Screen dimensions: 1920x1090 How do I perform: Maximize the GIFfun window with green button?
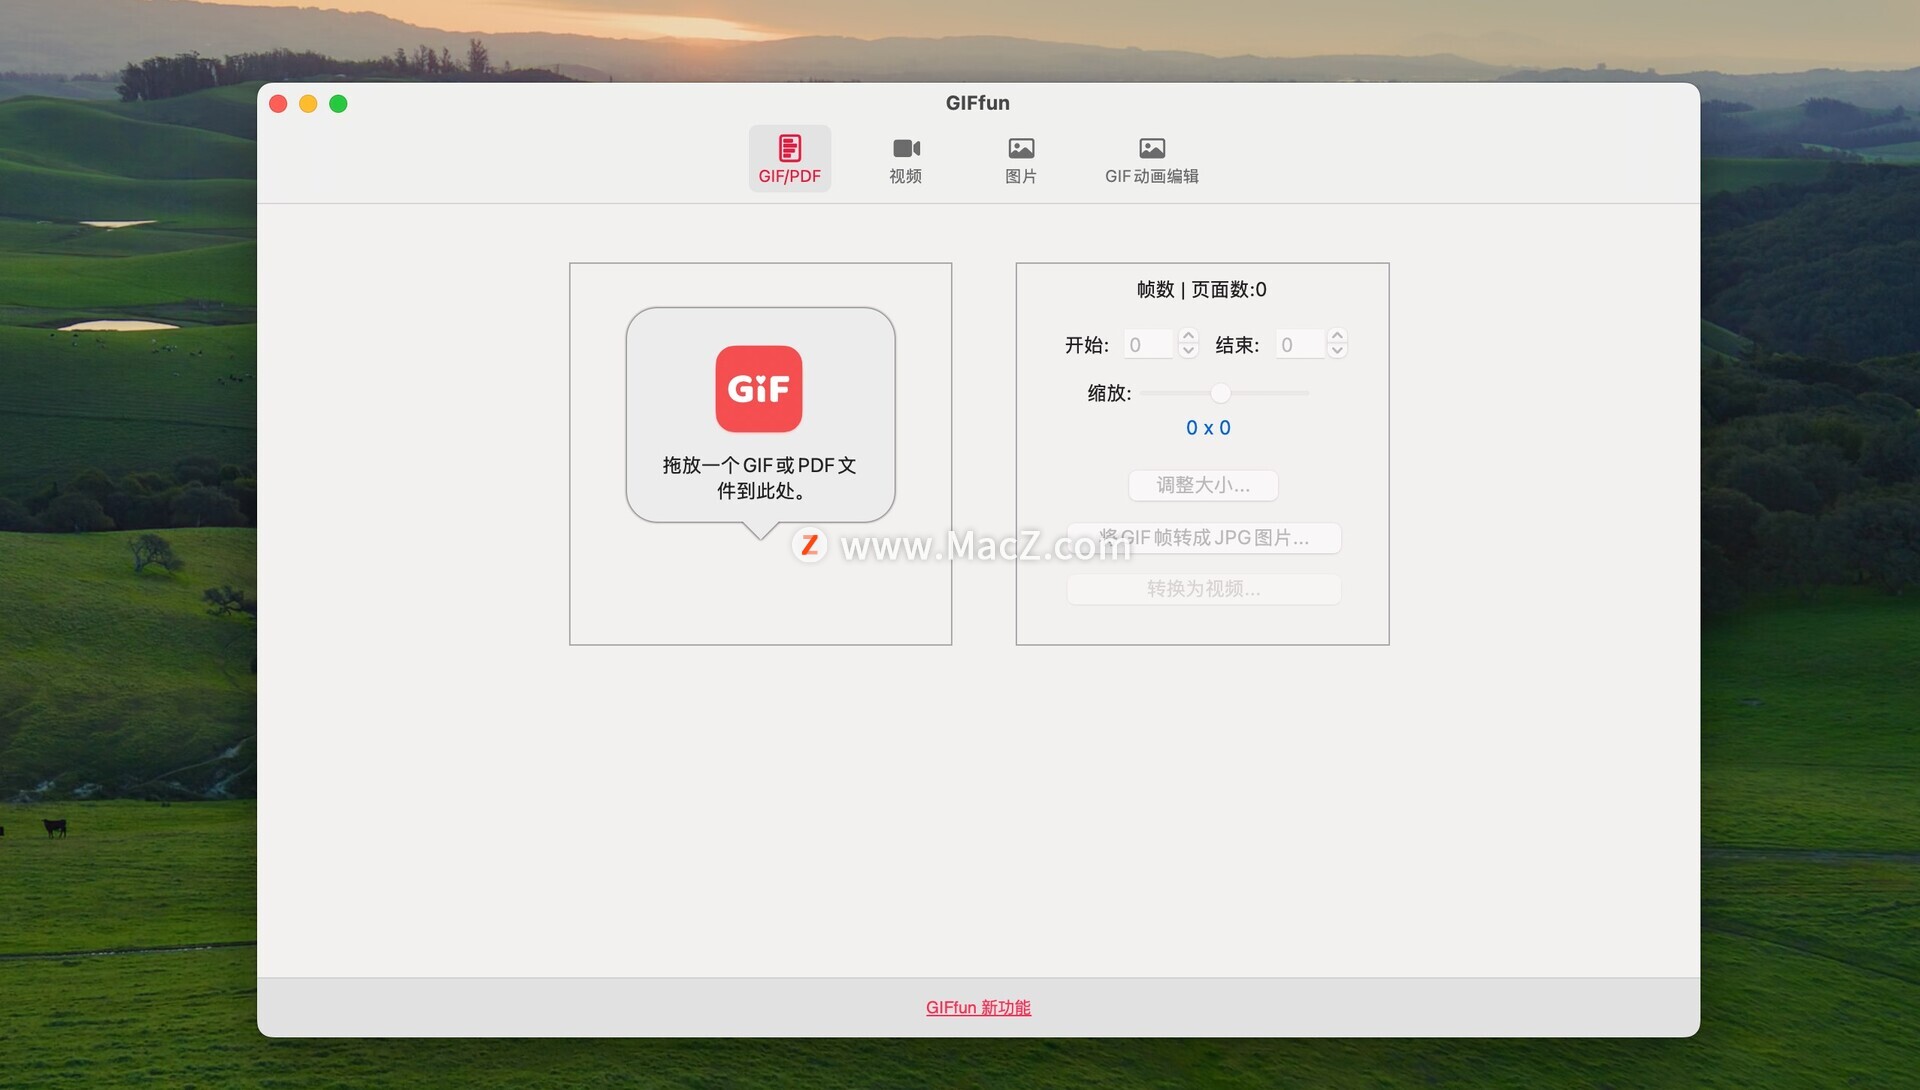338,104
